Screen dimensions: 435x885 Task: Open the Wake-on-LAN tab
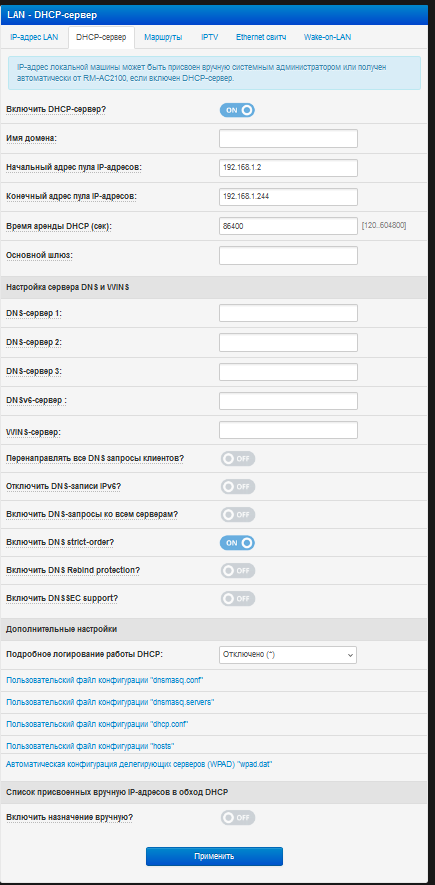(327, 38)
